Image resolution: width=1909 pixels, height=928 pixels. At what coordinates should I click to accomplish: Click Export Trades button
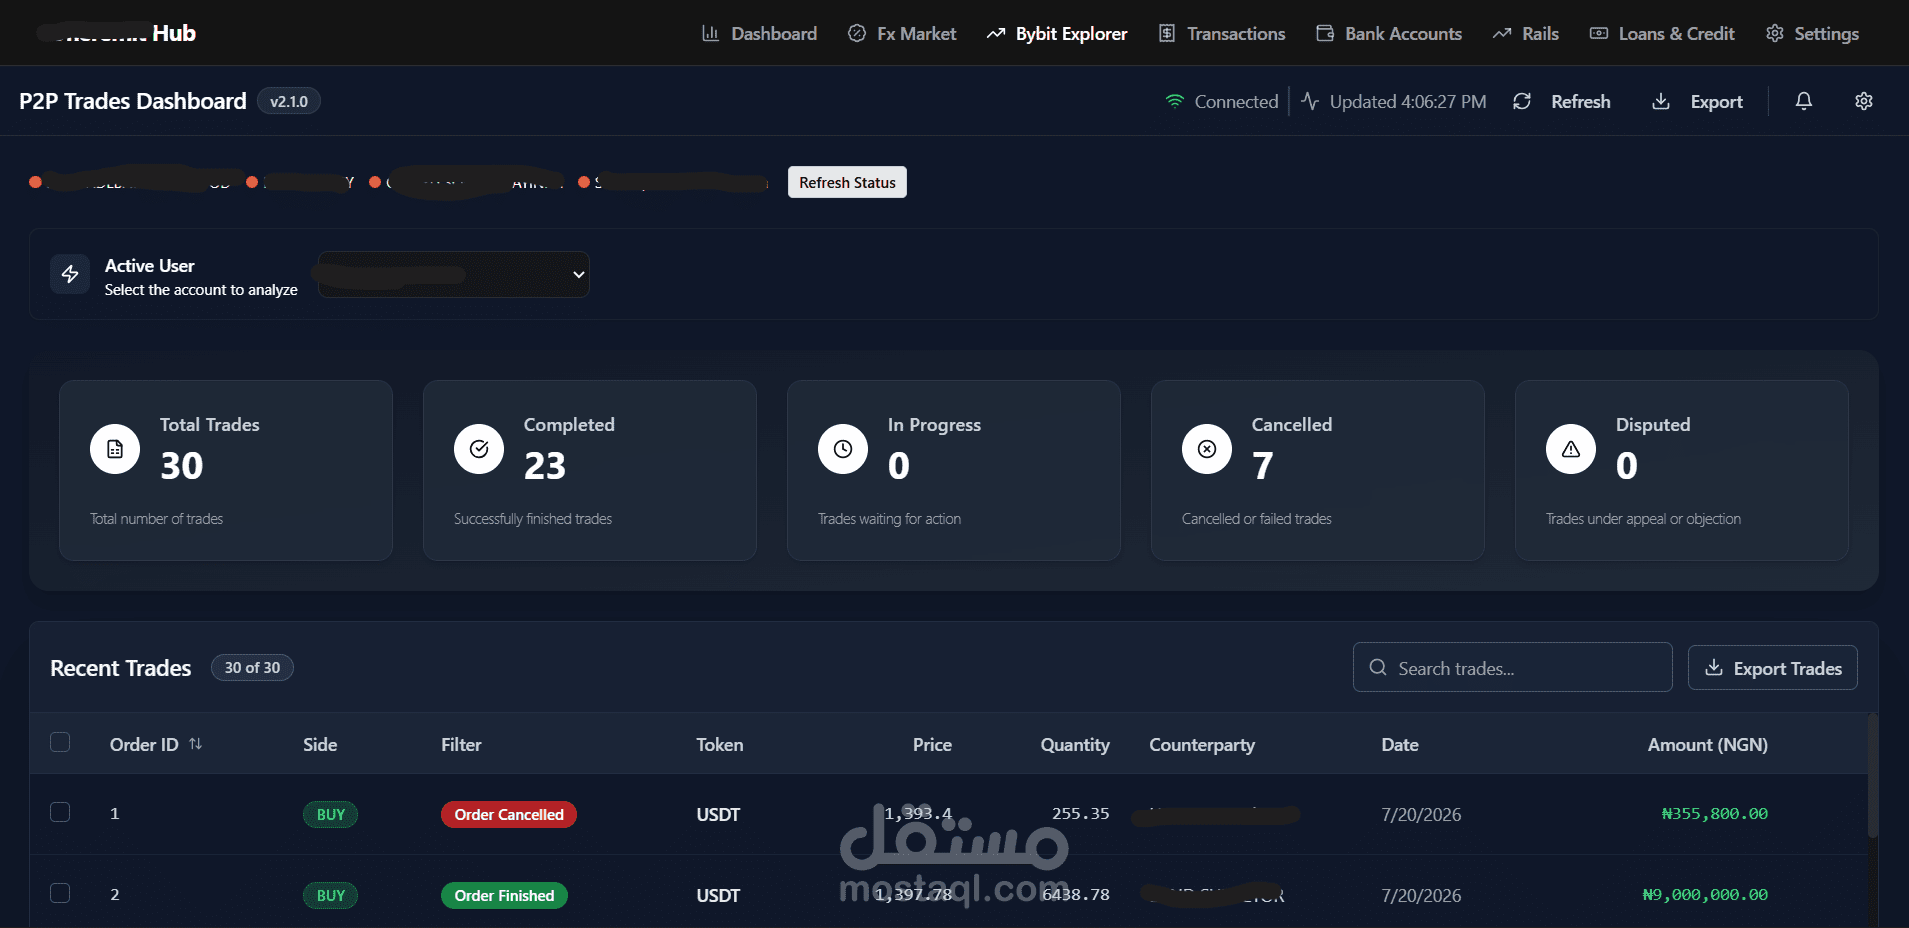click(1773, 668)
